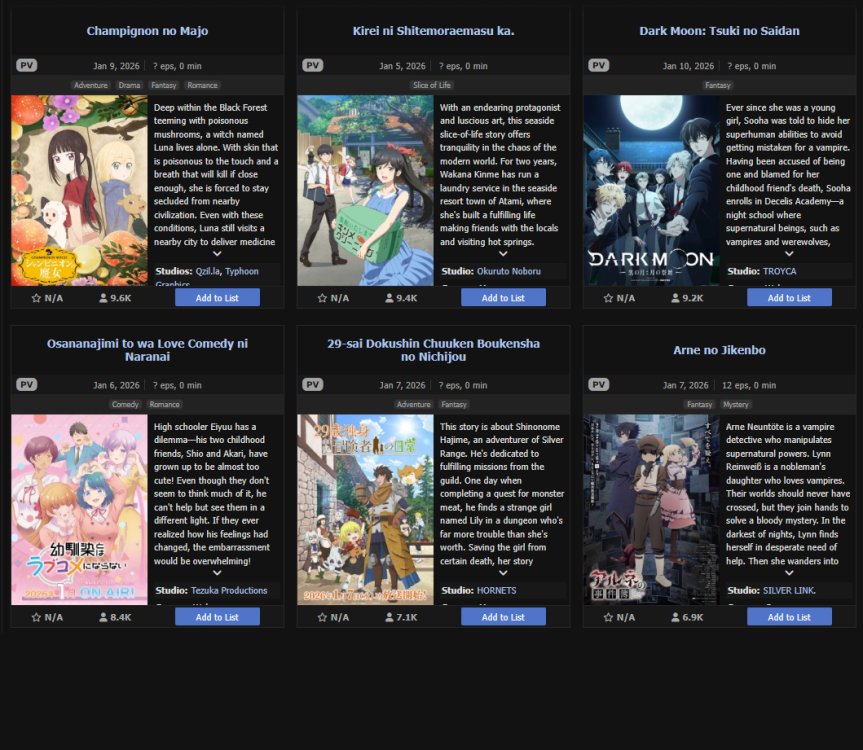The height and width of the screenshot is (750, 863).
Task: Select the Drama genre tag
Action: click(129, 85)
